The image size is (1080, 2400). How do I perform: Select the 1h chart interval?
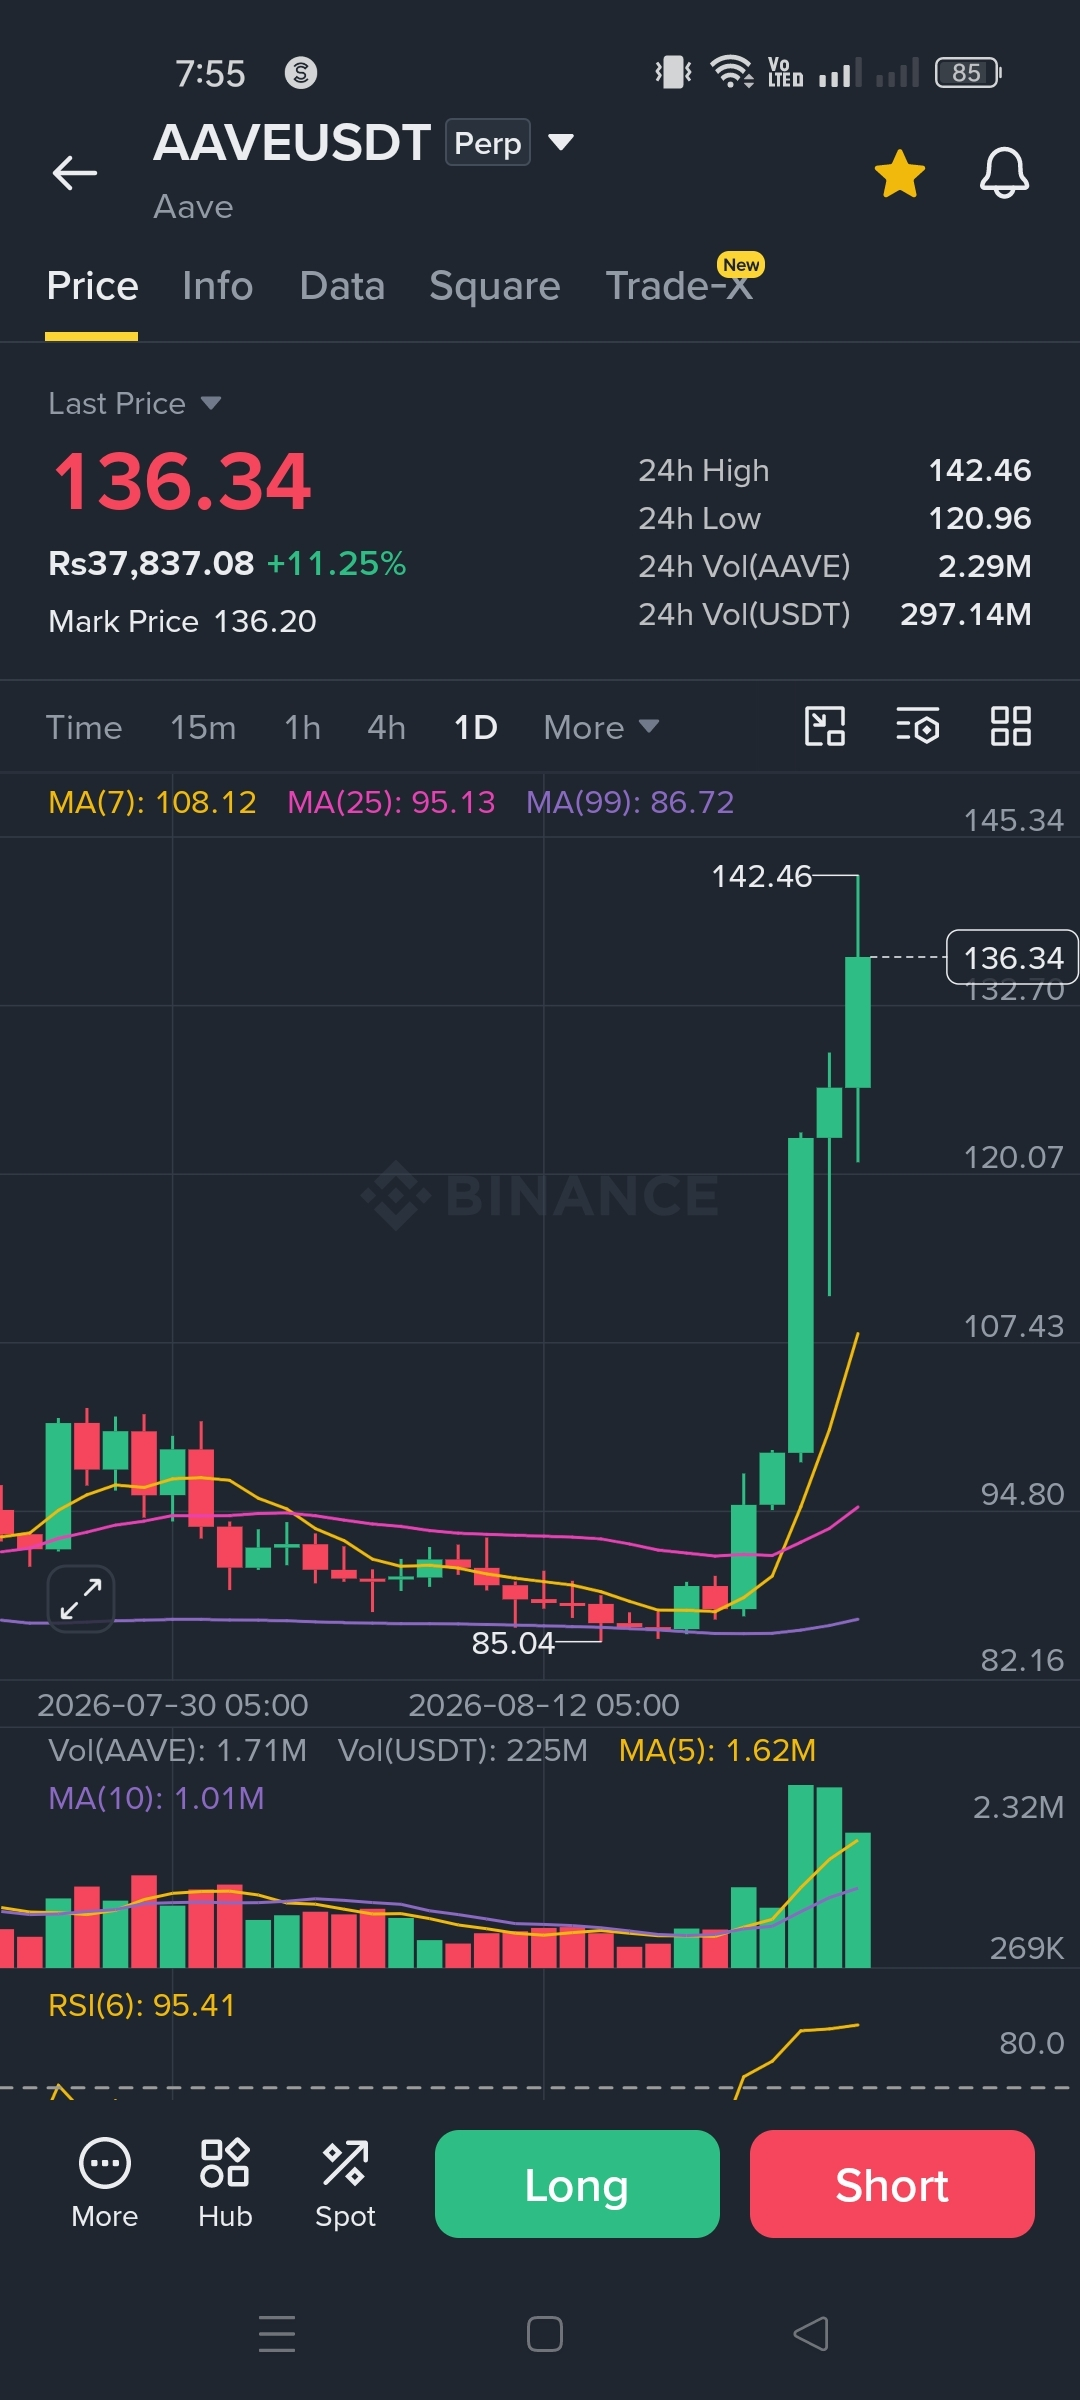[302, 727]
